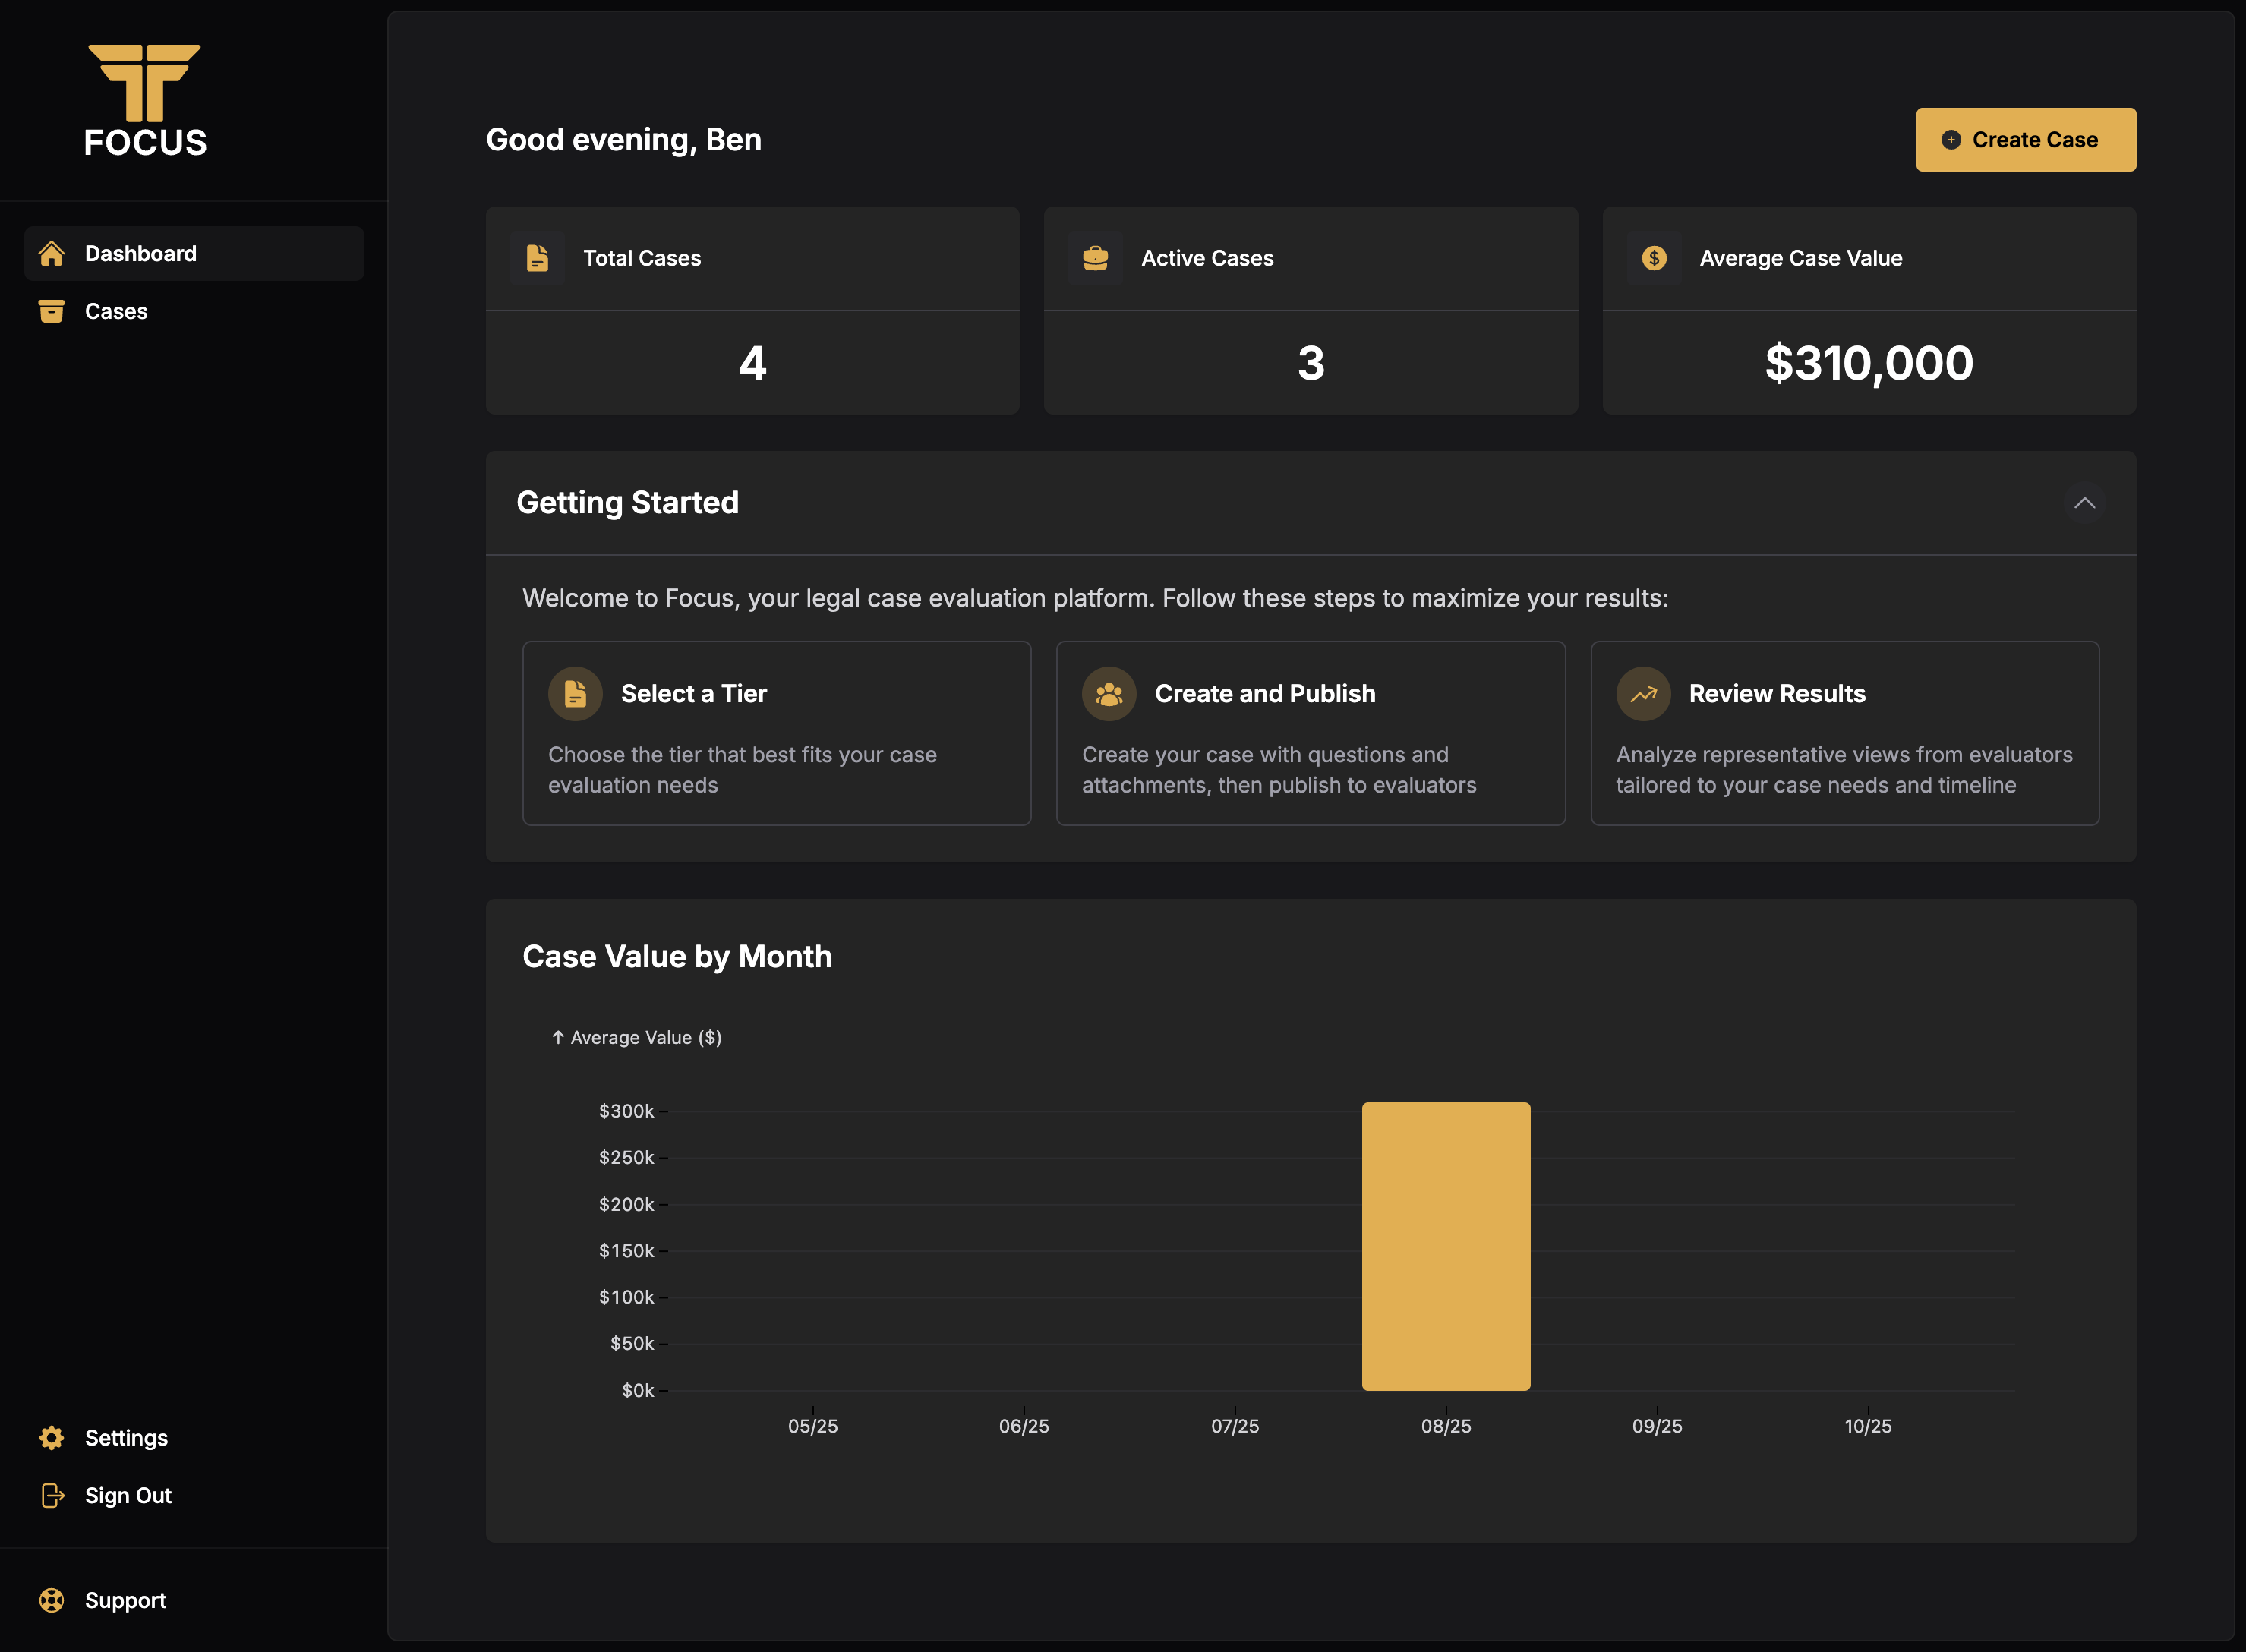Click the Dashboard home icon
2246x1652 pixels.
point(52,254)
